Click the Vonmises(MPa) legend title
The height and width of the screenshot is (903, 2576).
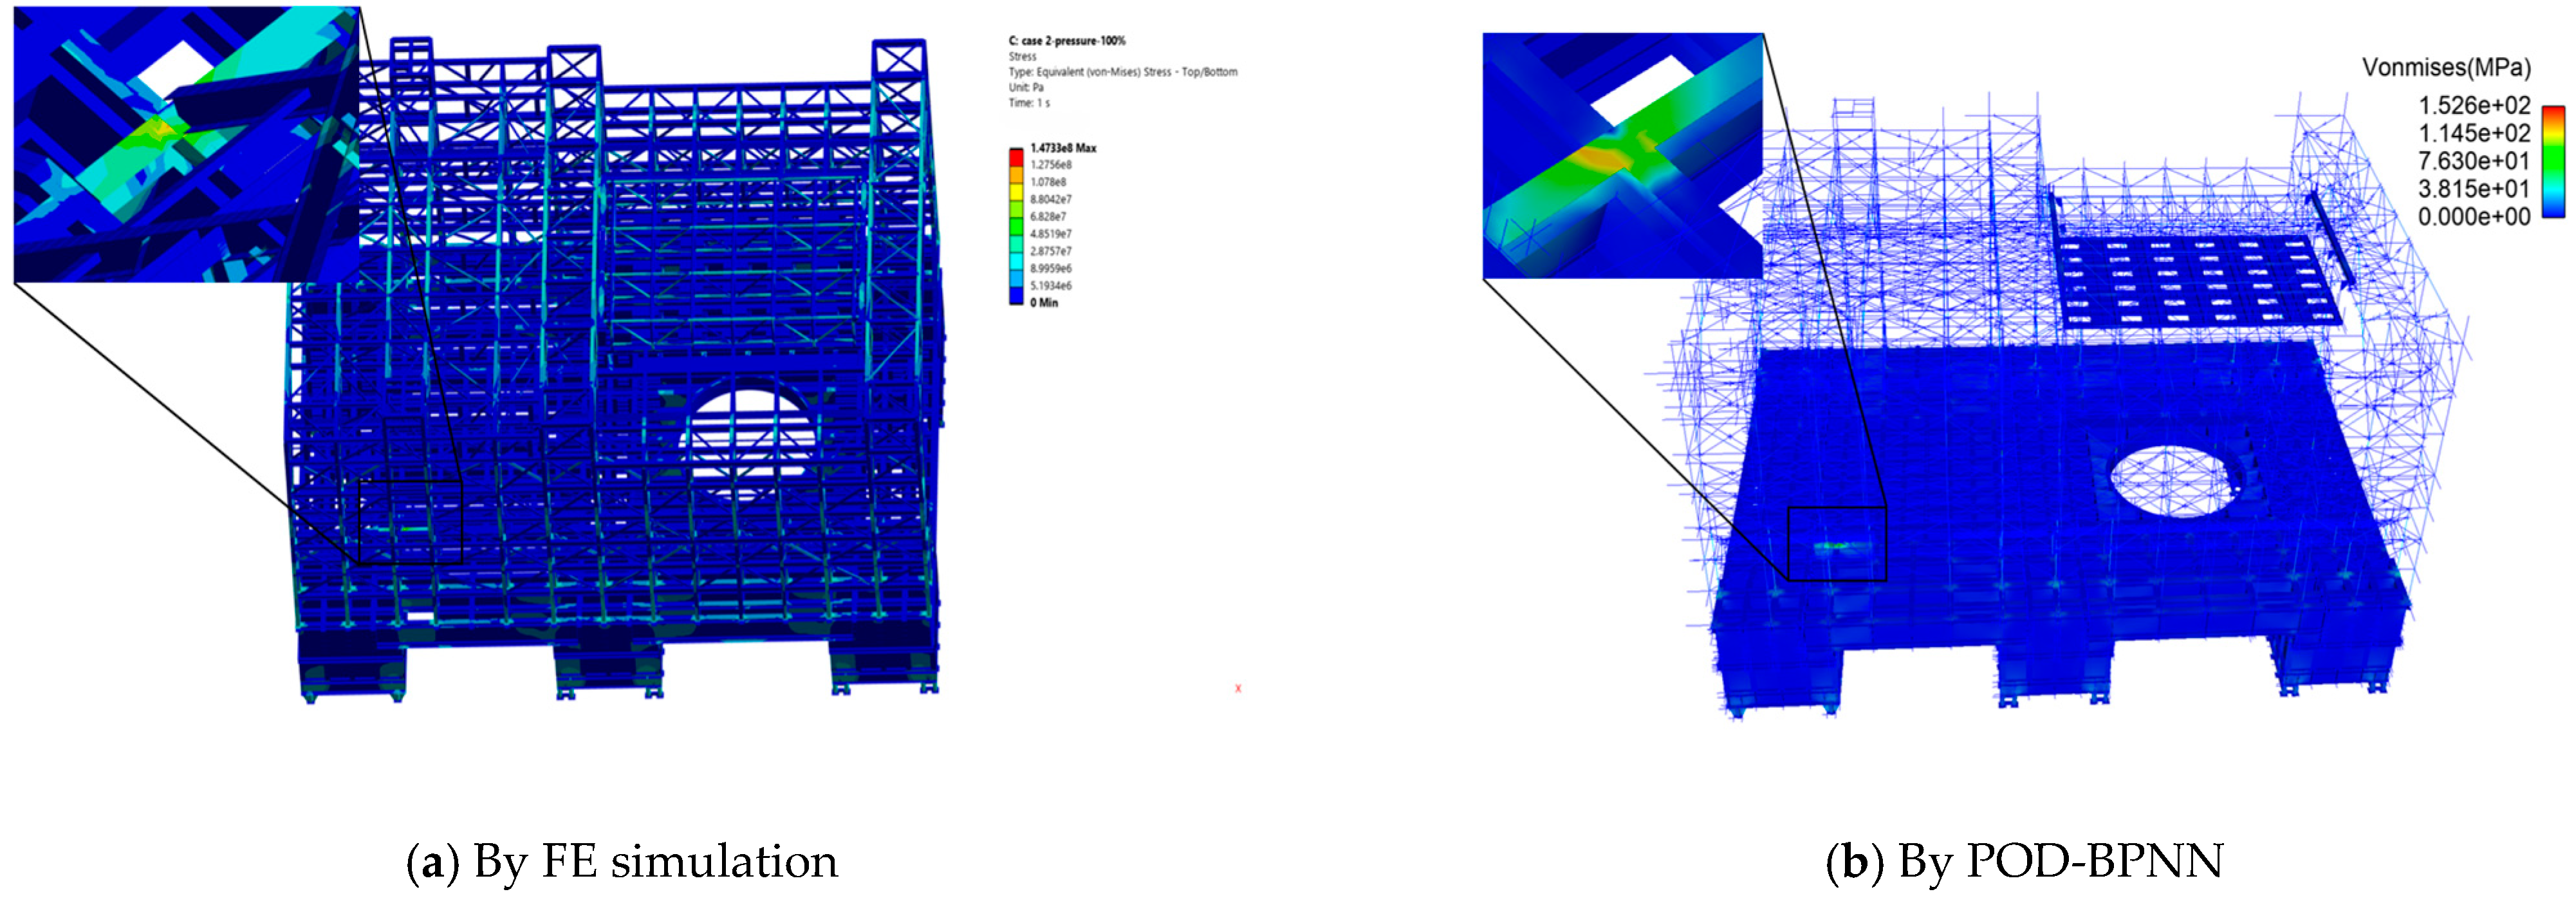point(2446,68)
